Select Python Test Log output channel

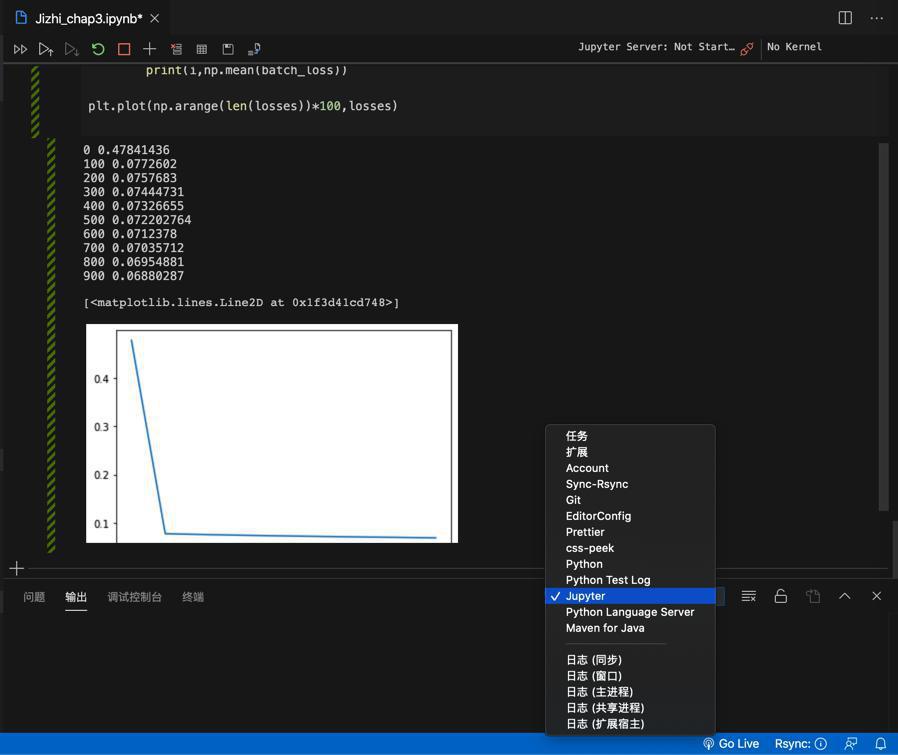point(631,580)
